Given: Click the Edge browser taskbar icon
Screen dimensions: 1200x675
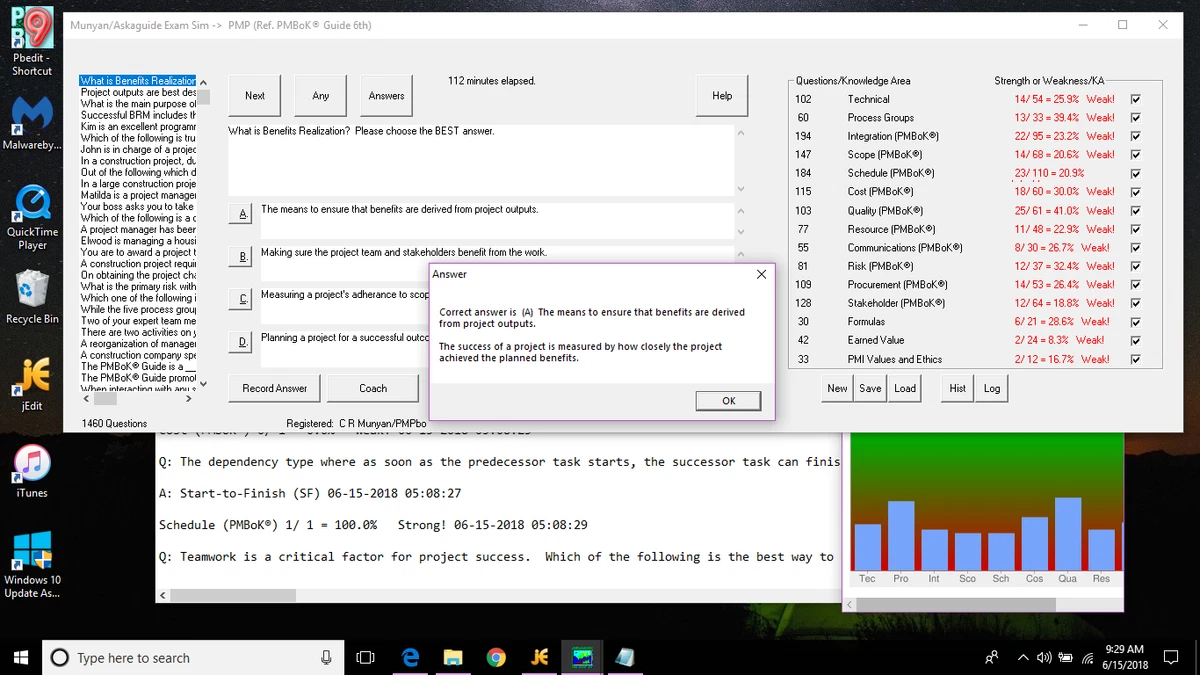Looking at the screenshot, I should tap(409, 657).
